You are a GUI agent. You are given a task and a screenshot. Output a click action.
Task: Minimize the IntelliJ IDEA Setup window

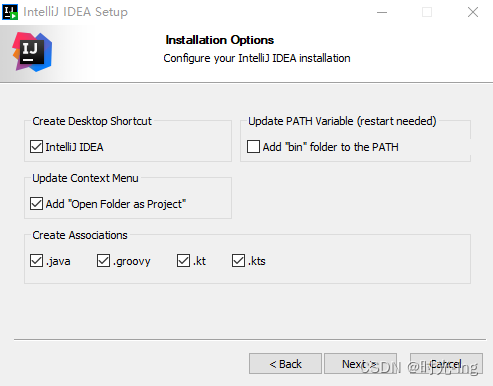tap(382, 12)
